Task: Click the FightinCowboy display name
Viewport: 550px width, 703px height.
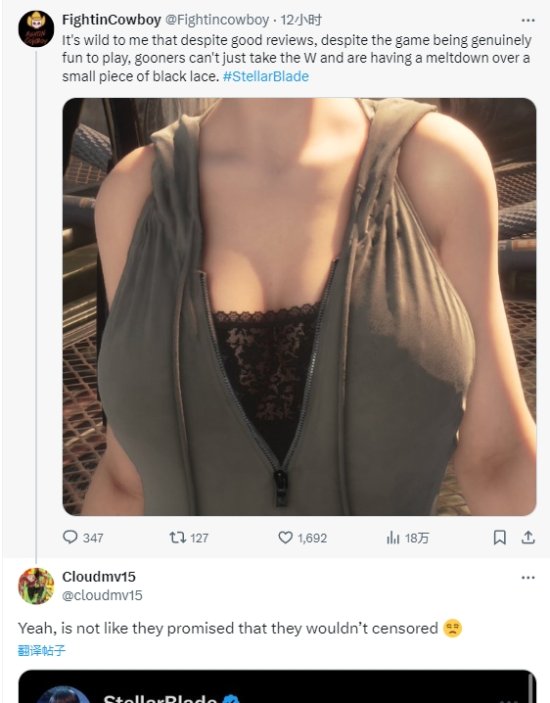Action: coord(112,20)
